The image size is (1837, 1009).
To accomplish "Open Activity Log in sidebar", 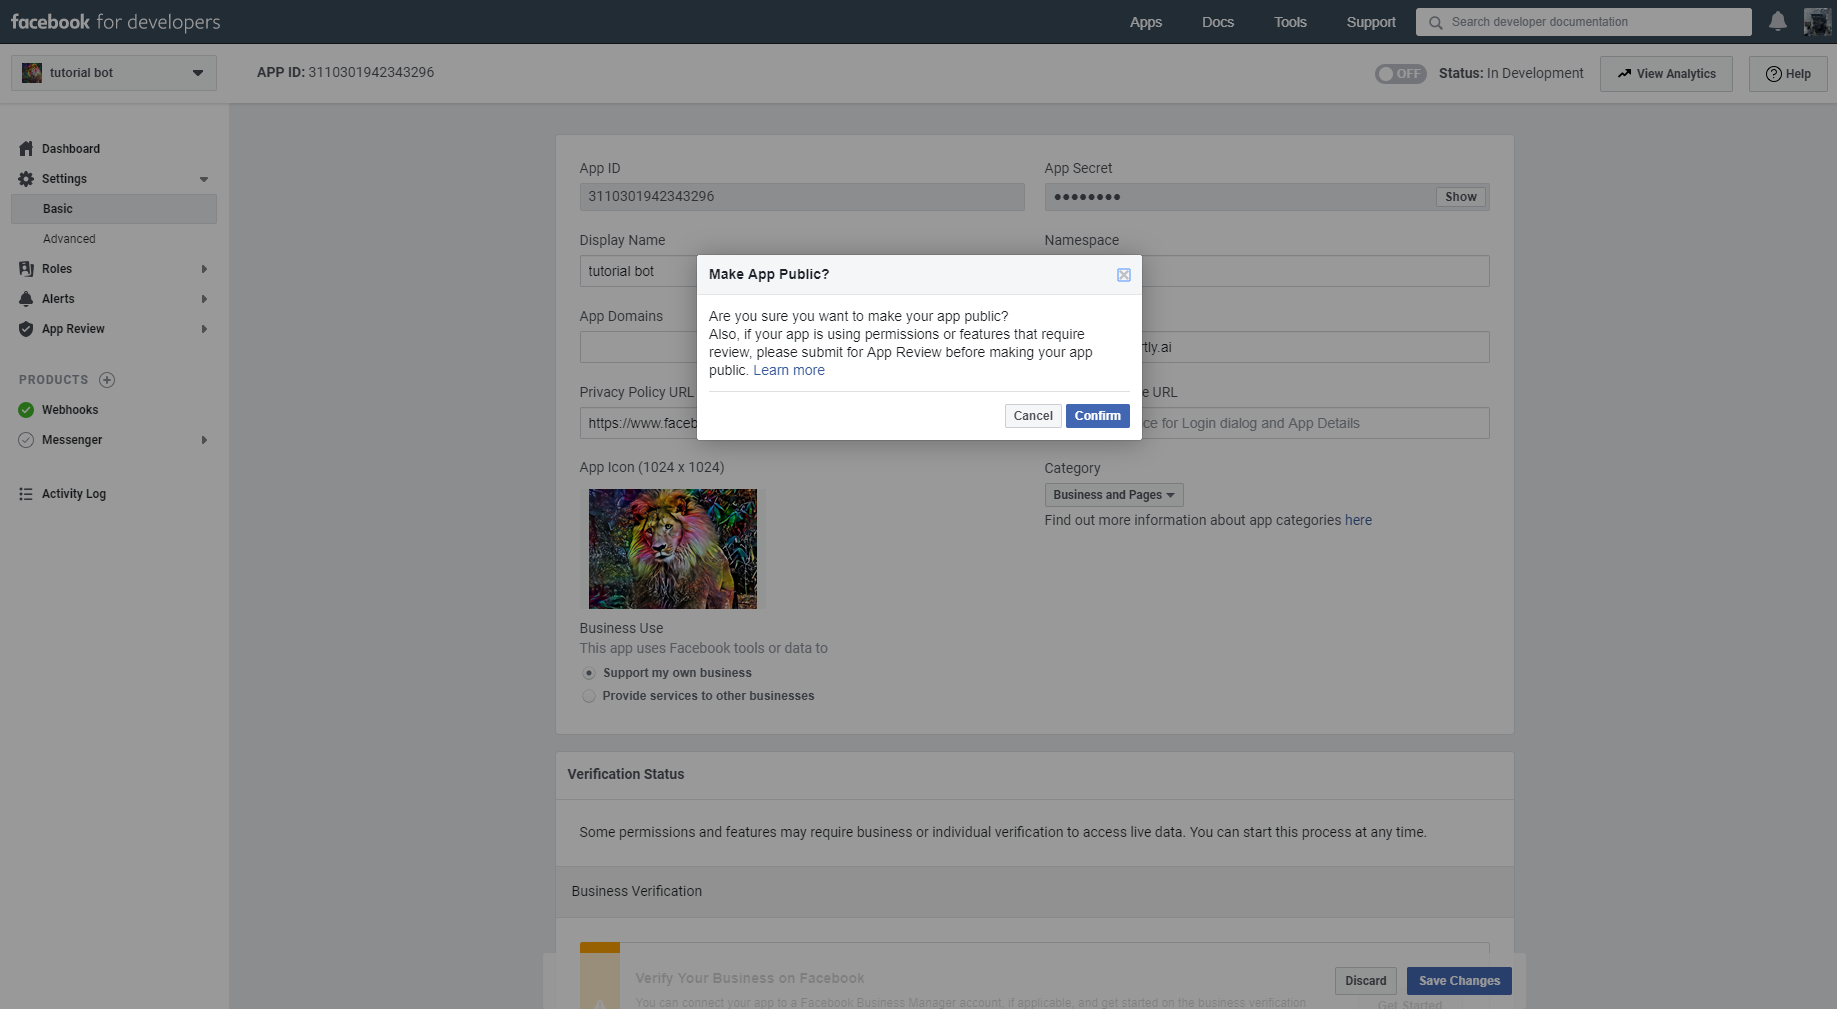I will [x=74, y=493].
